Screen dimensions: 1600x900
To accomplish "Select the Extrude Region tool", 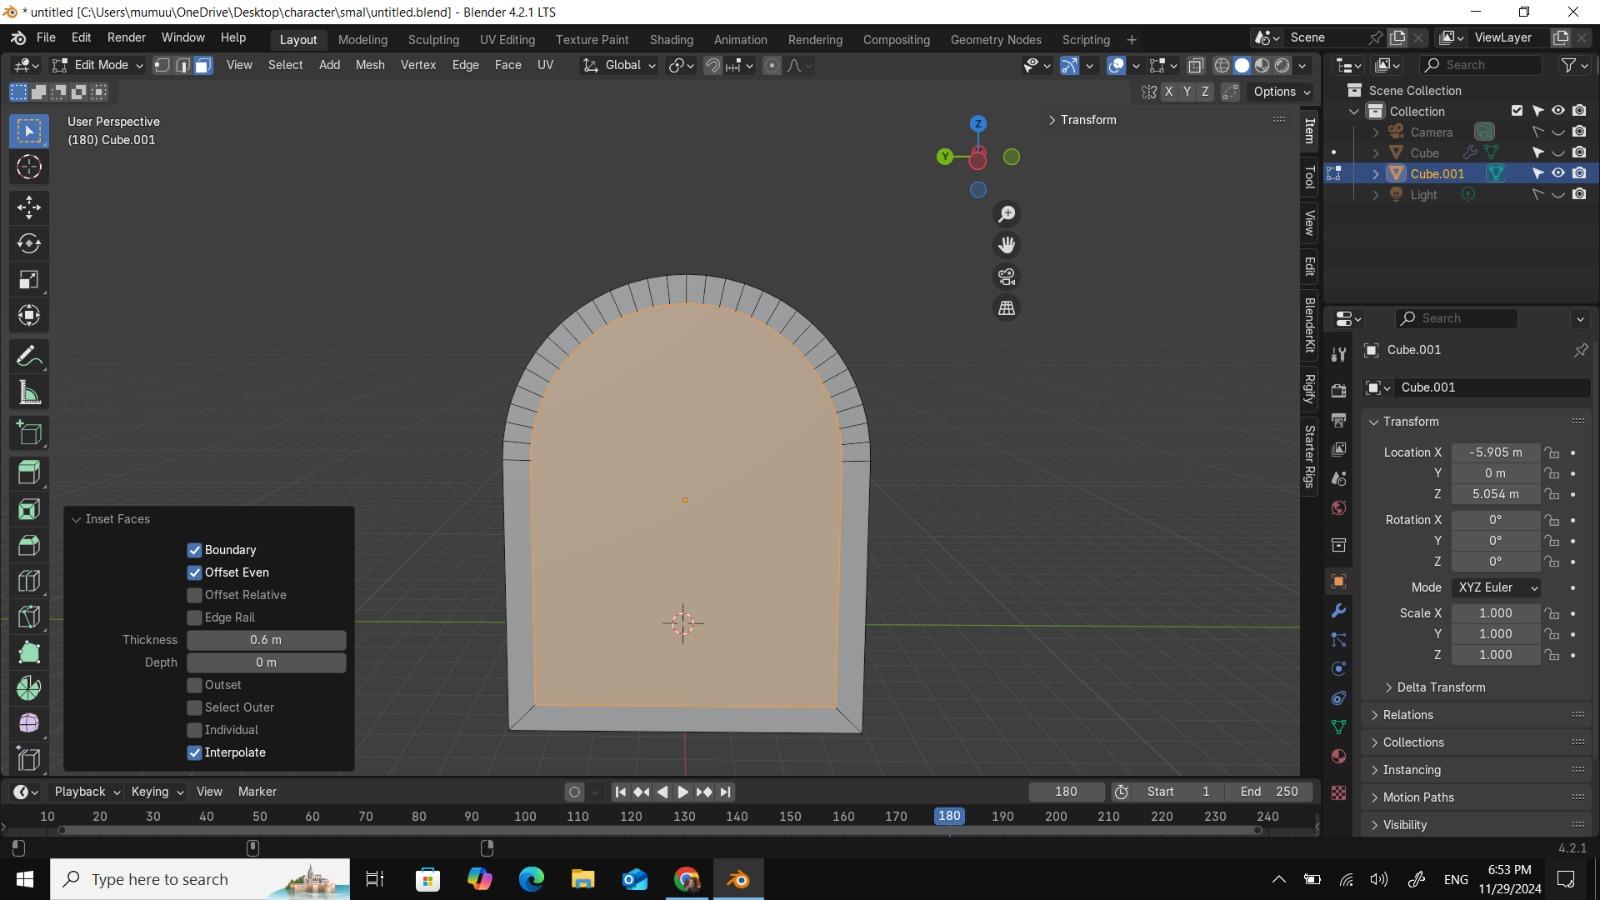I will (x=29, y=473).
